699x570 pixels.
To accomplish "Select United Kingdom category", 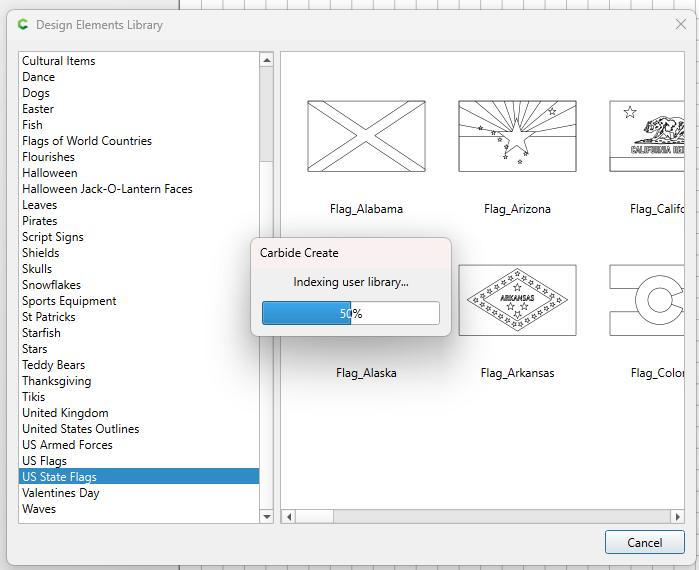I will (x=139, y=413).
